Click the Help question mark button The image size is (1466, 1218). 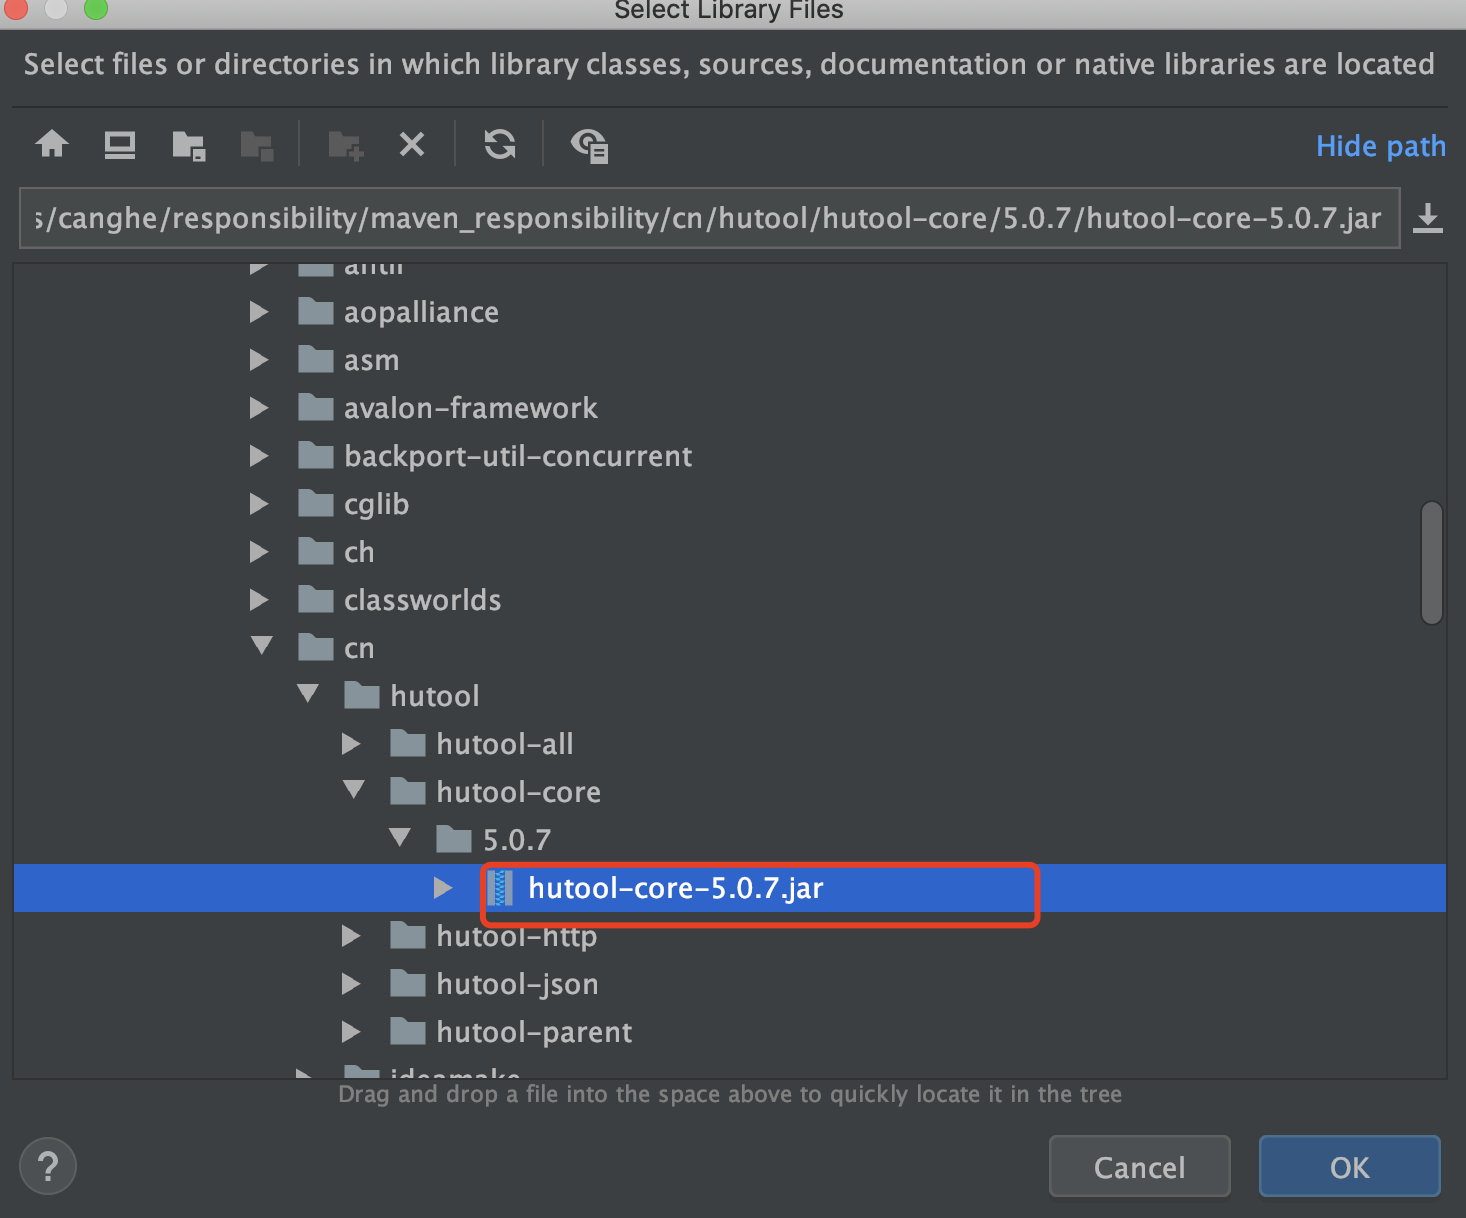tap(48, 1166)
